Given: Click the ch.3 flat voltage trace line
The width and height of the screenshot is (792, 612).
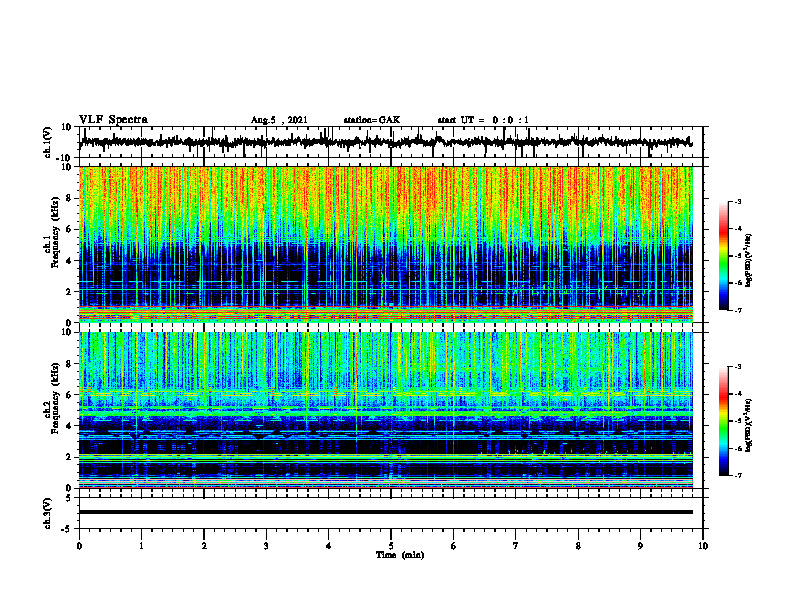Looking at the screenshot, I should point(386,512).
